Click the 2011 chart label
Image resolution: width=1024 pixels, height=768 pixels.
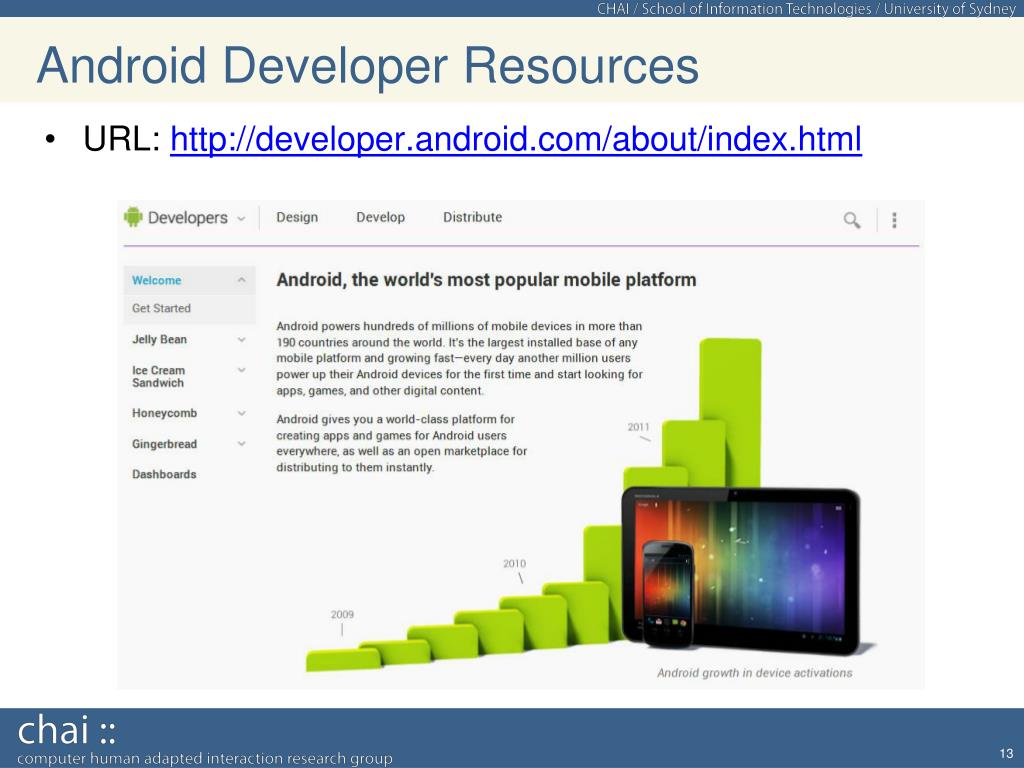point(639,427)
